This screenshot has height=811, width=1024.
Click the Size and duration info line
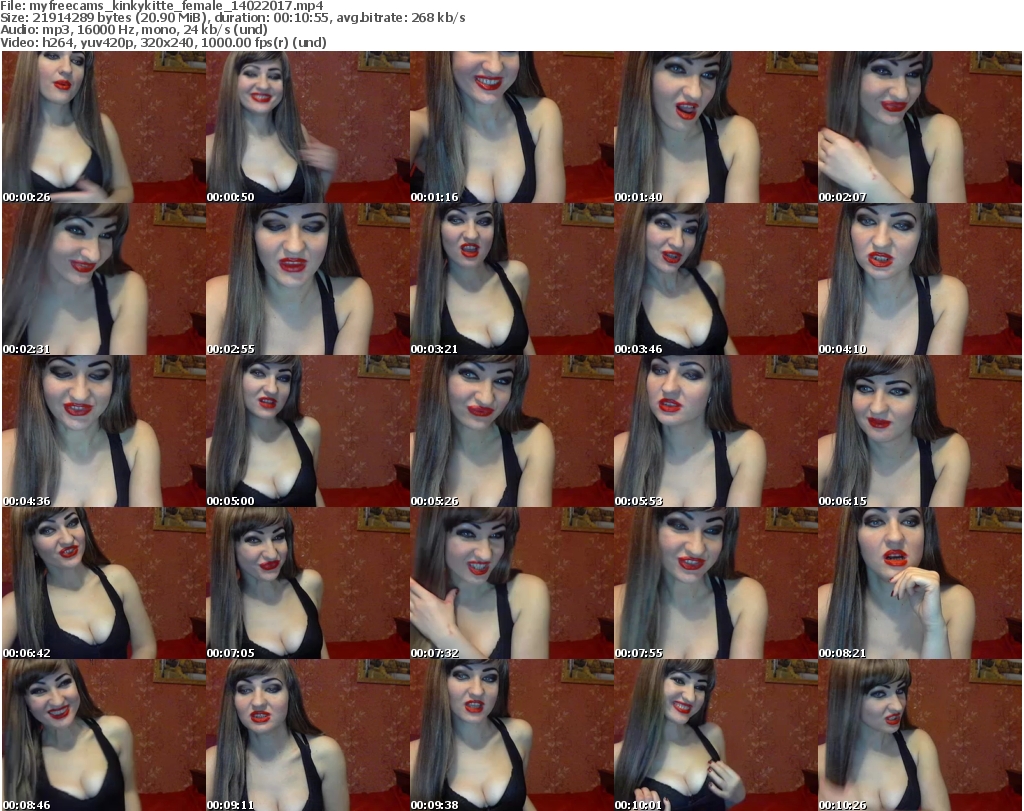tap(233, 18)
